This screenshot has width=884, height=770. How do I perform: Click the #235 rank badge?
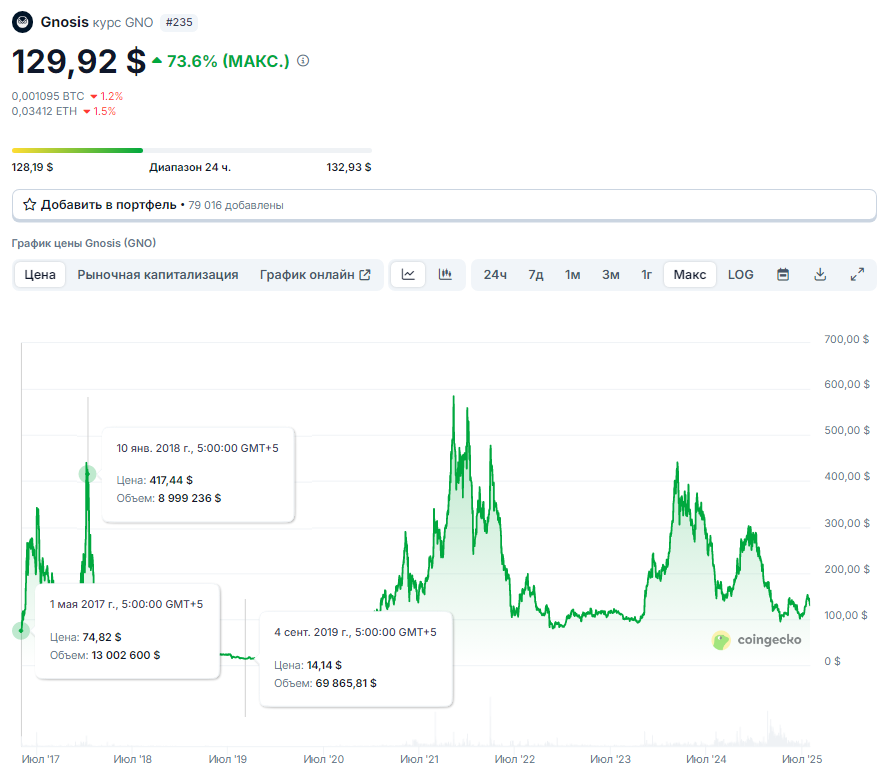179,22
